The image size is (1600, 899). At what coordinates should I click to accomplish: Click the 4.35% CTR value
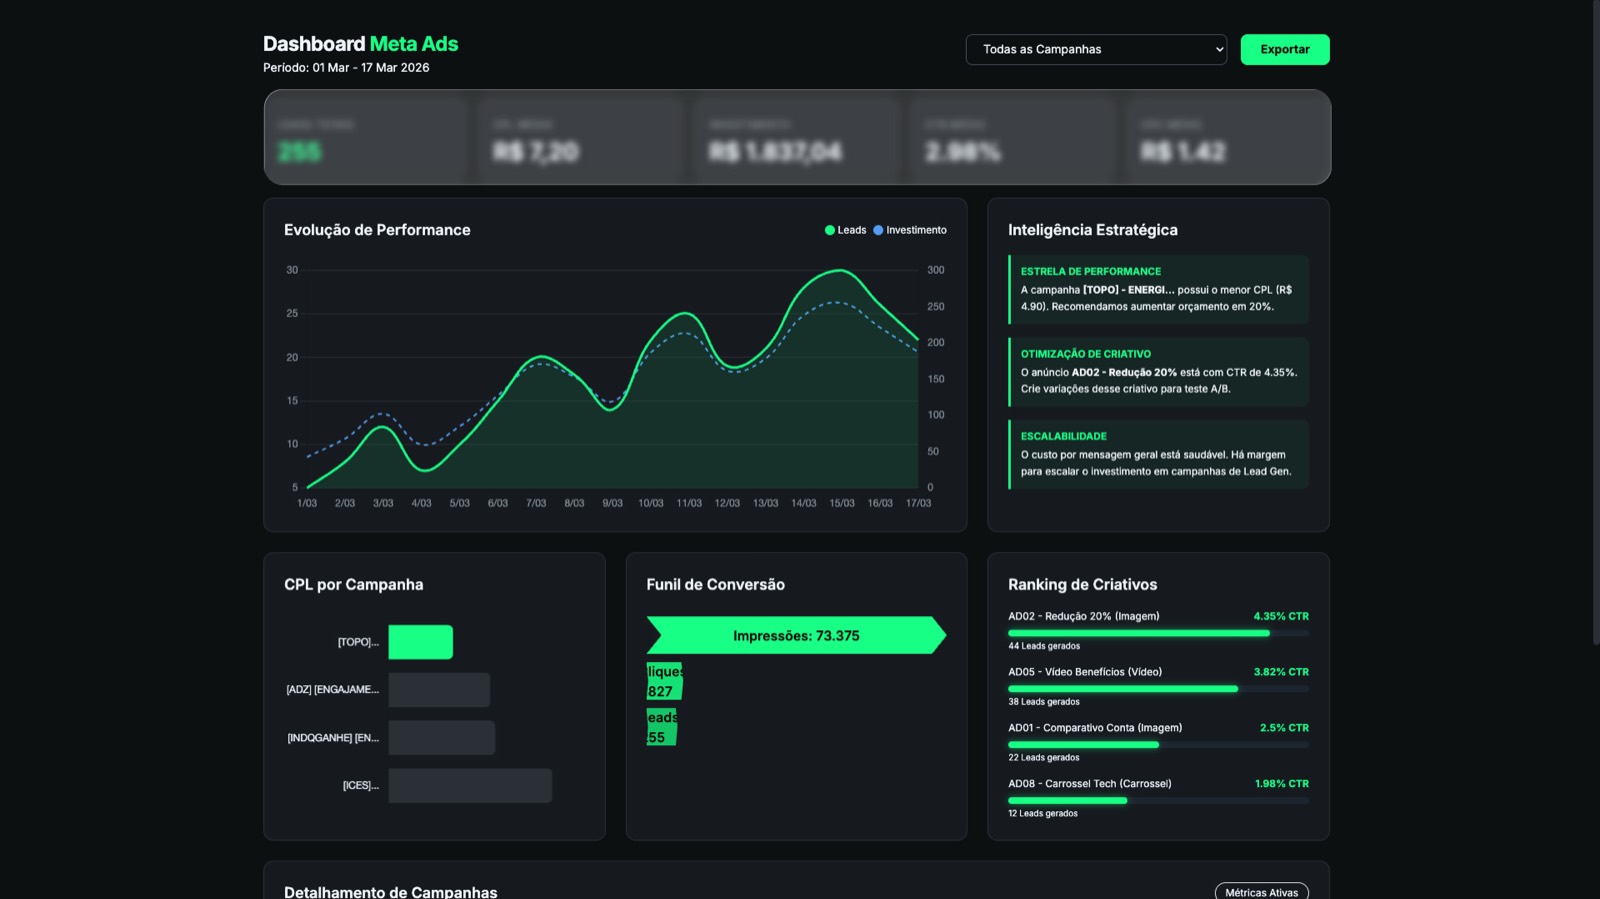click(1281, 616)
